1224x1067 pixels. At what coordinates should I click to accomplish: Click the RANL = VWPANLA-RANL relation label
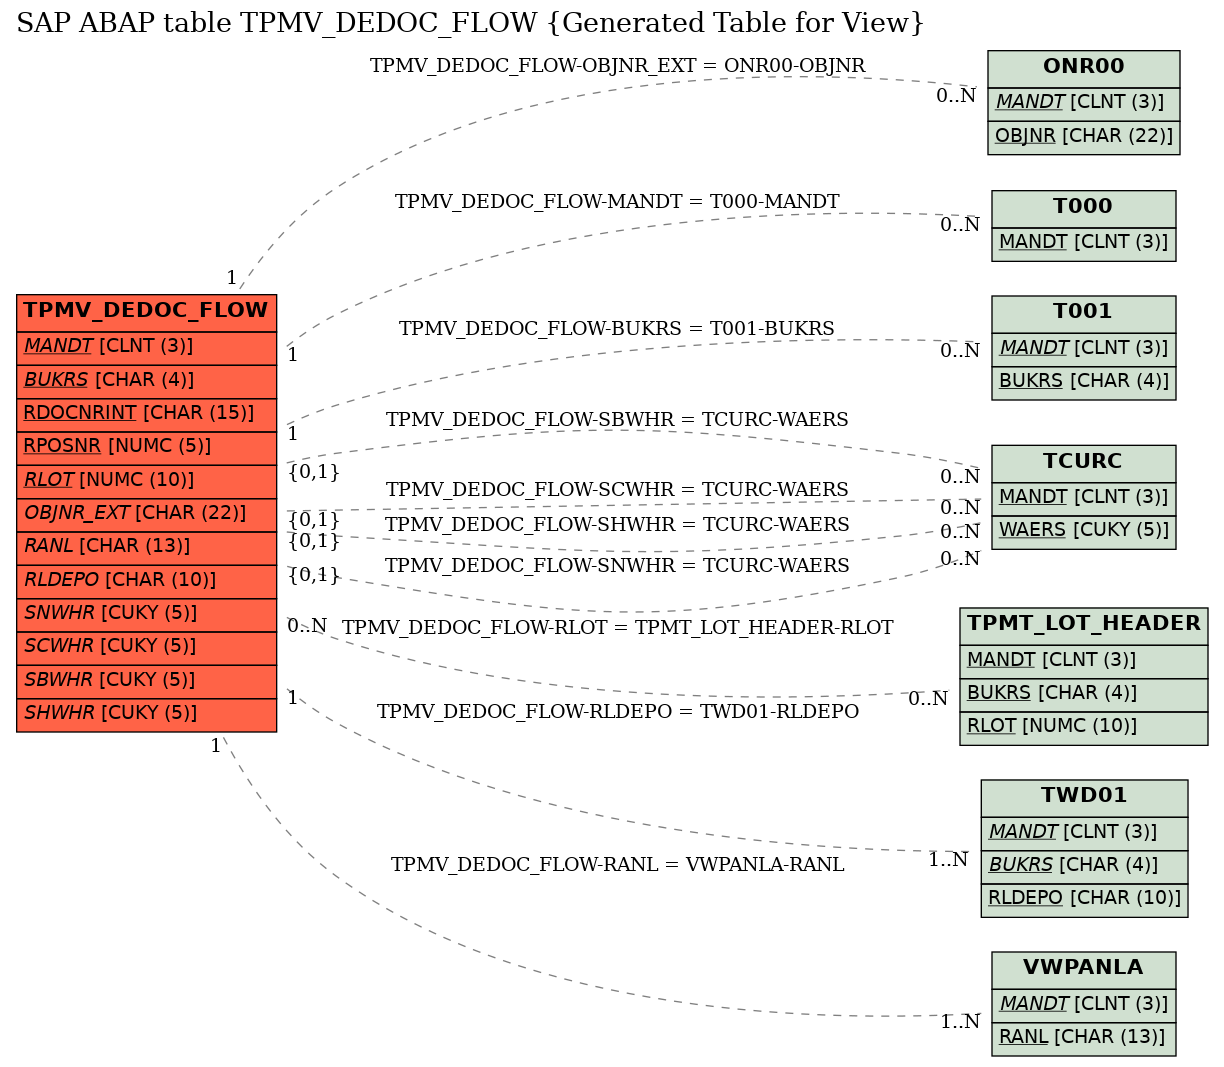[617, 865]
